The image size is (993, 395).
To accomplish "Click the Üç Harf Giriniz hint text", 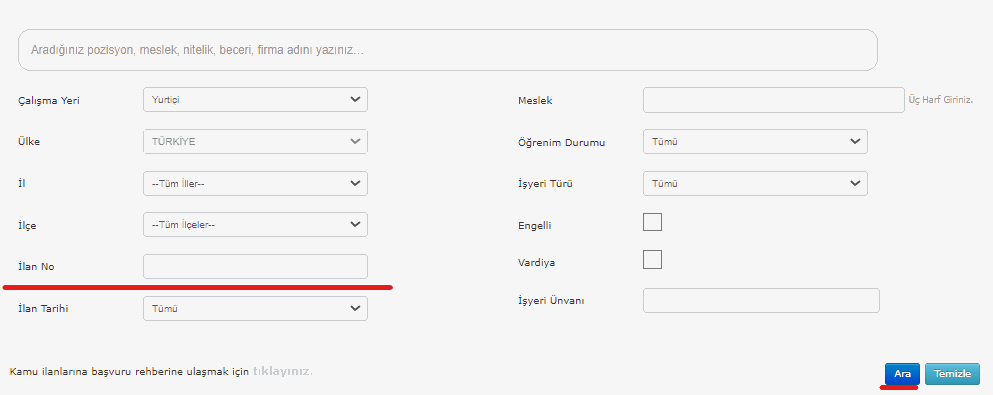I will click(940, 100).
